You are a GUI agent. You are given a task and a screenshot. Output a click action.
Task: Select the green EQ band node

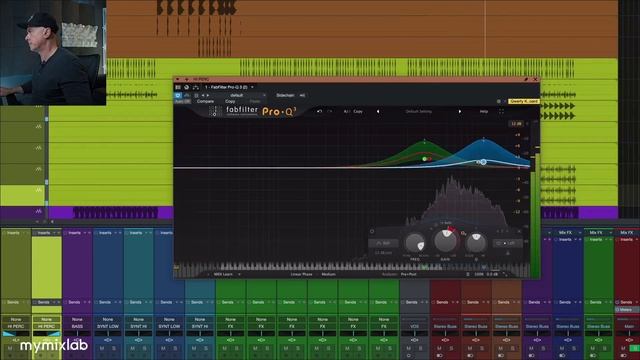[424, 159]
